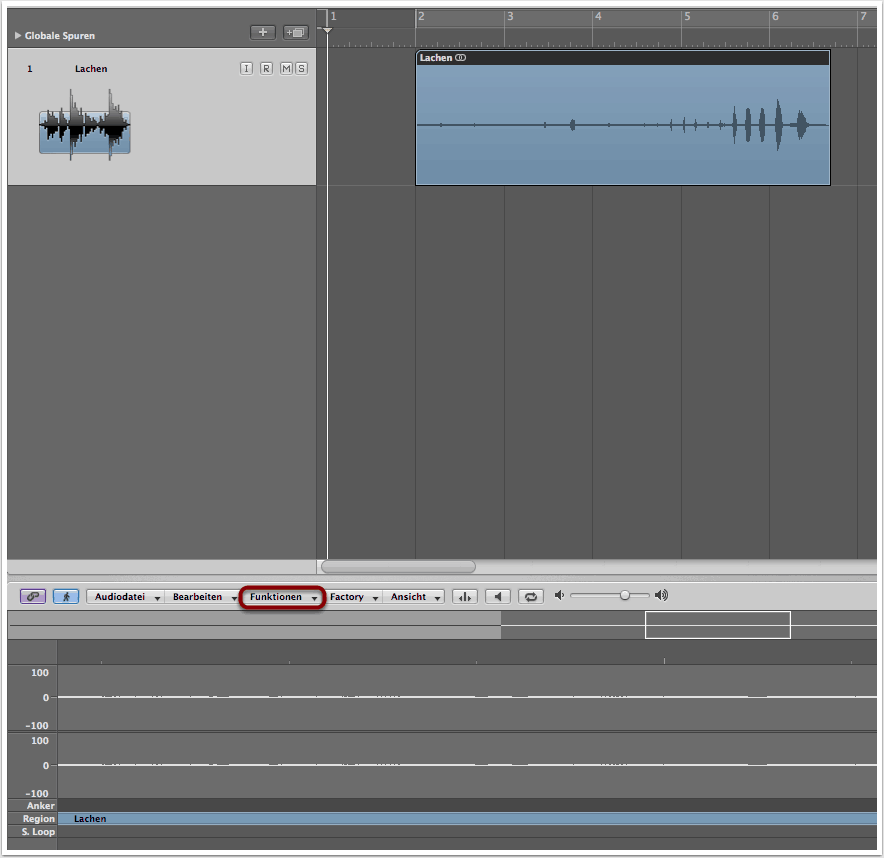This screenshot has width=884, height=858.
Task: Click the link button in sample editor
Action: [33, 596]
